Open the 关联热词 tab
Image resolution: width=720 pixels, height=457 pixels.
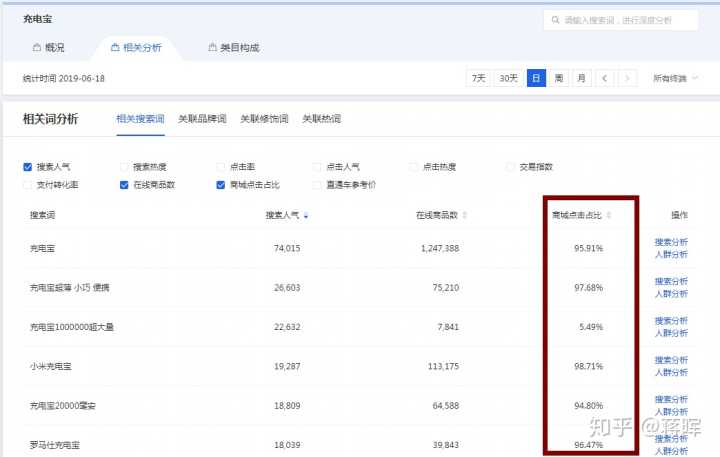[x=321, y=119]
